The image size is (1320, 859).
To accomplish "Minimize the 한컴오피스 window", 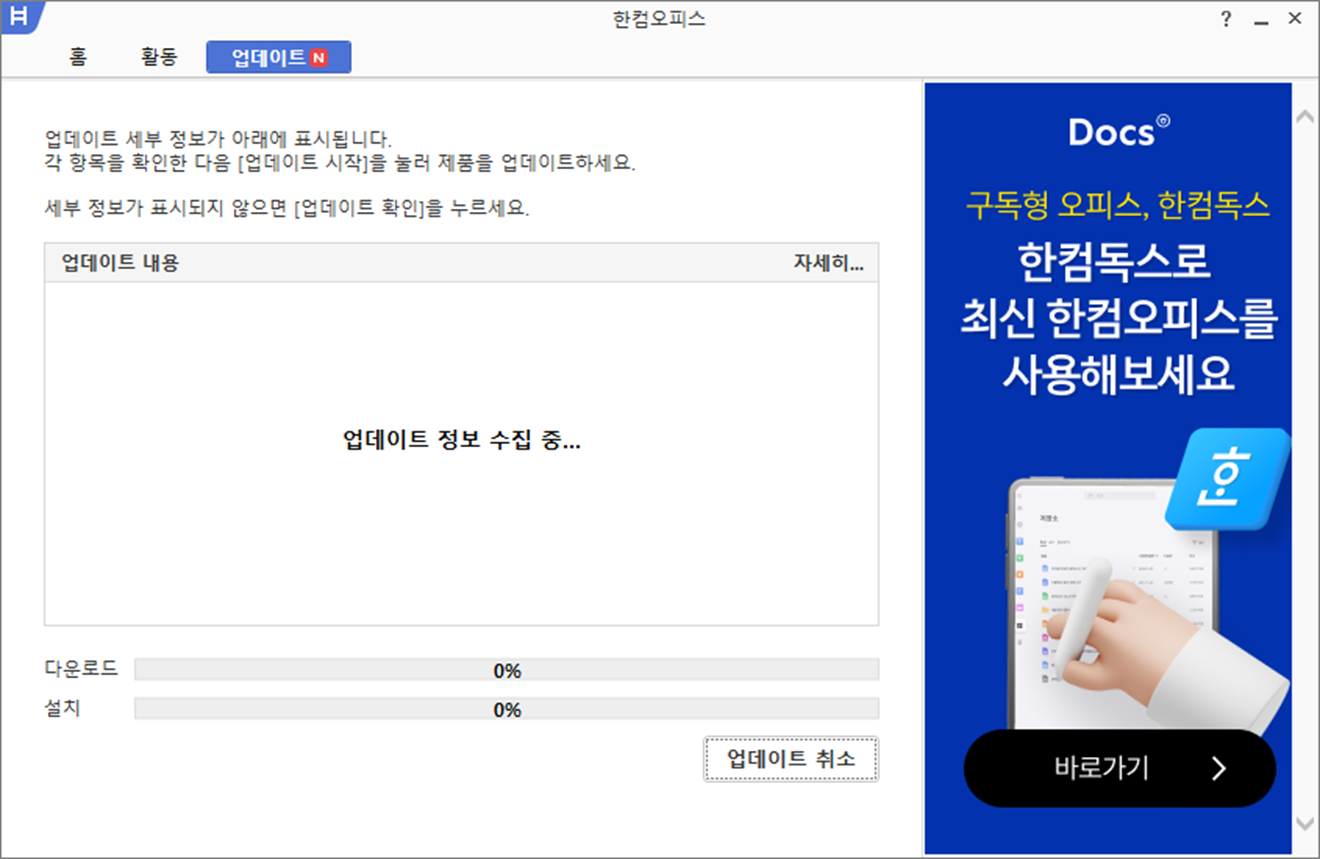I will pos(1261,21).
